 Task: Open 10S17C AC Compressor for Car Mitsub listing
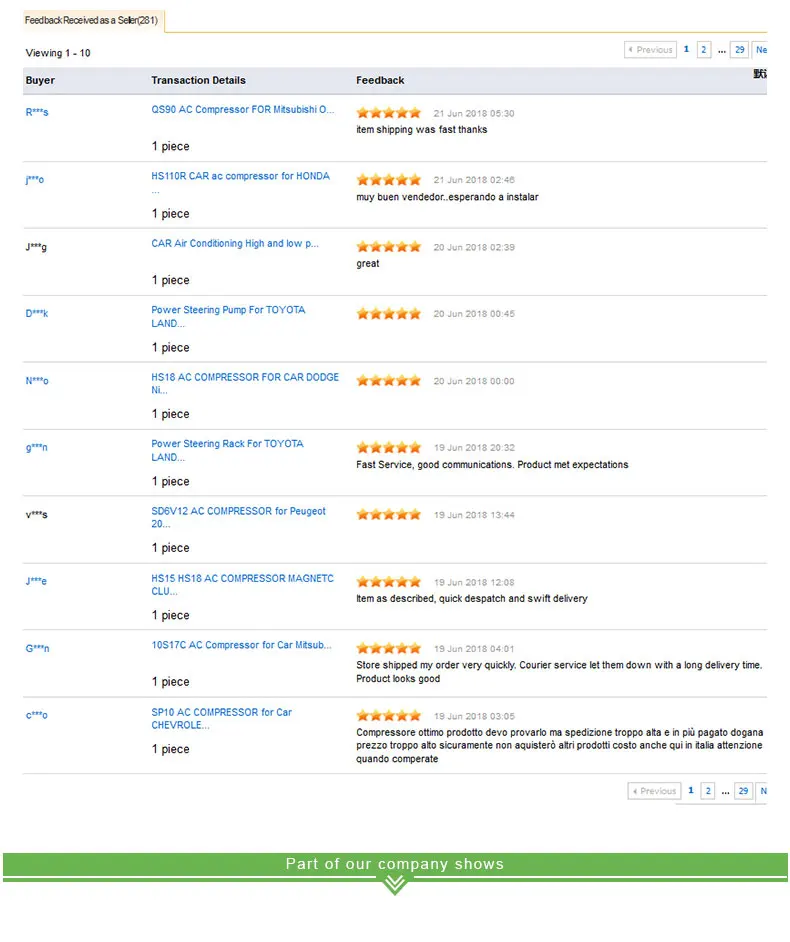[x=241, y=645]
